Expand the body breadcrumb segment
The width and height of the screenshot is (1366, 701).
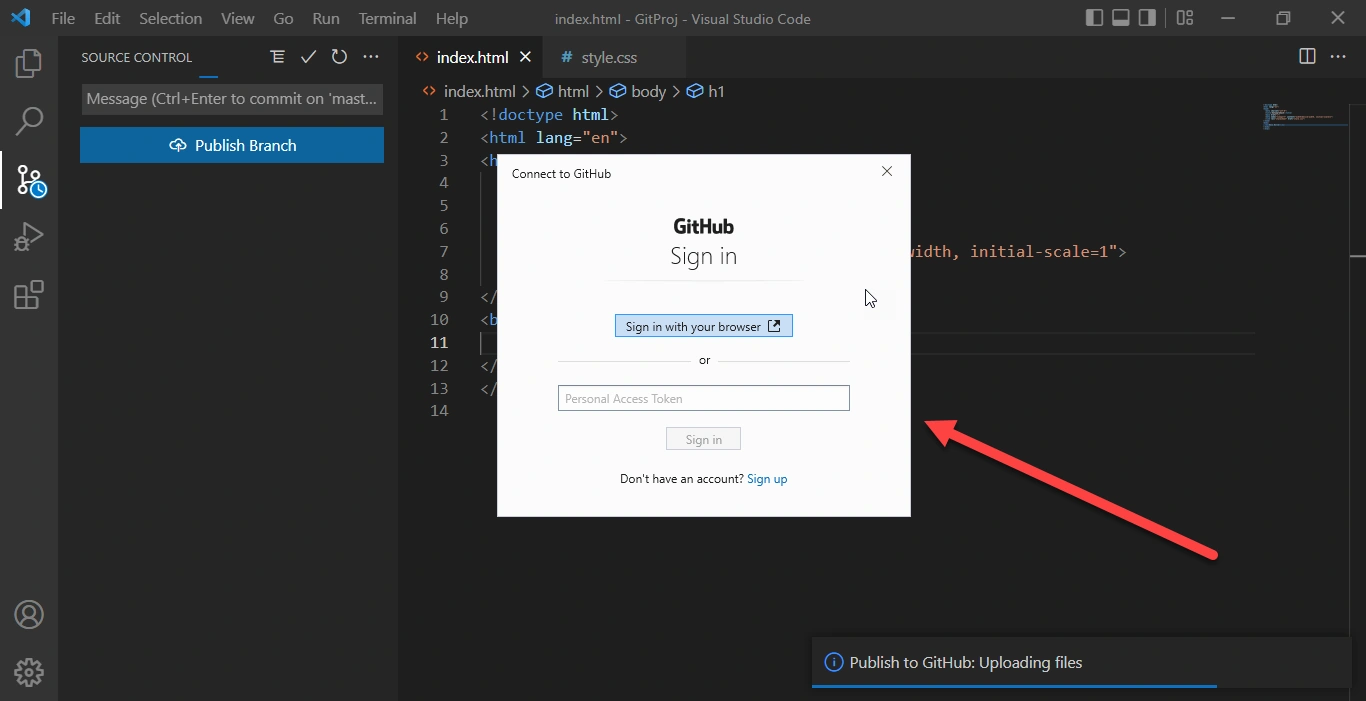[x=637, y=91]
